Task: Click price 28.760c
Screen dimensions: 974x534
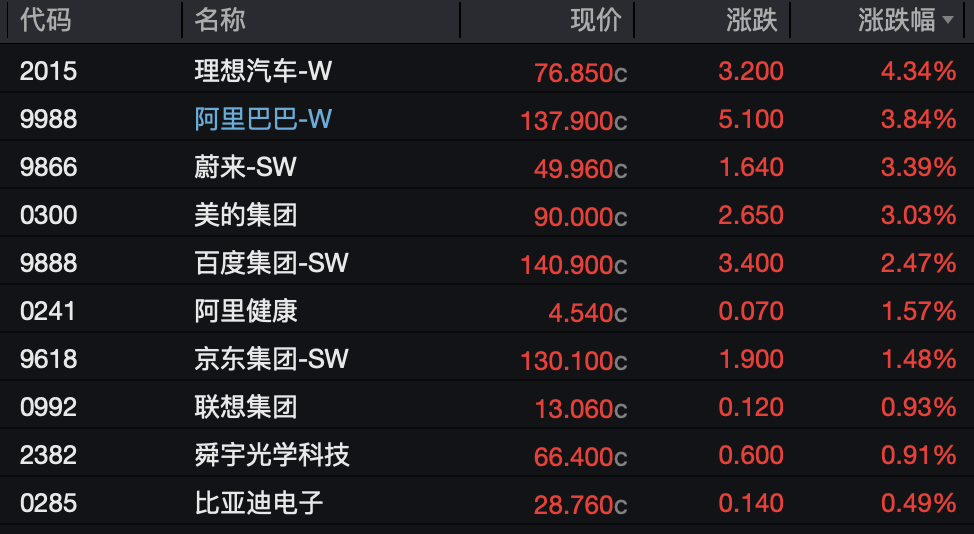Action: click(581, 505)
